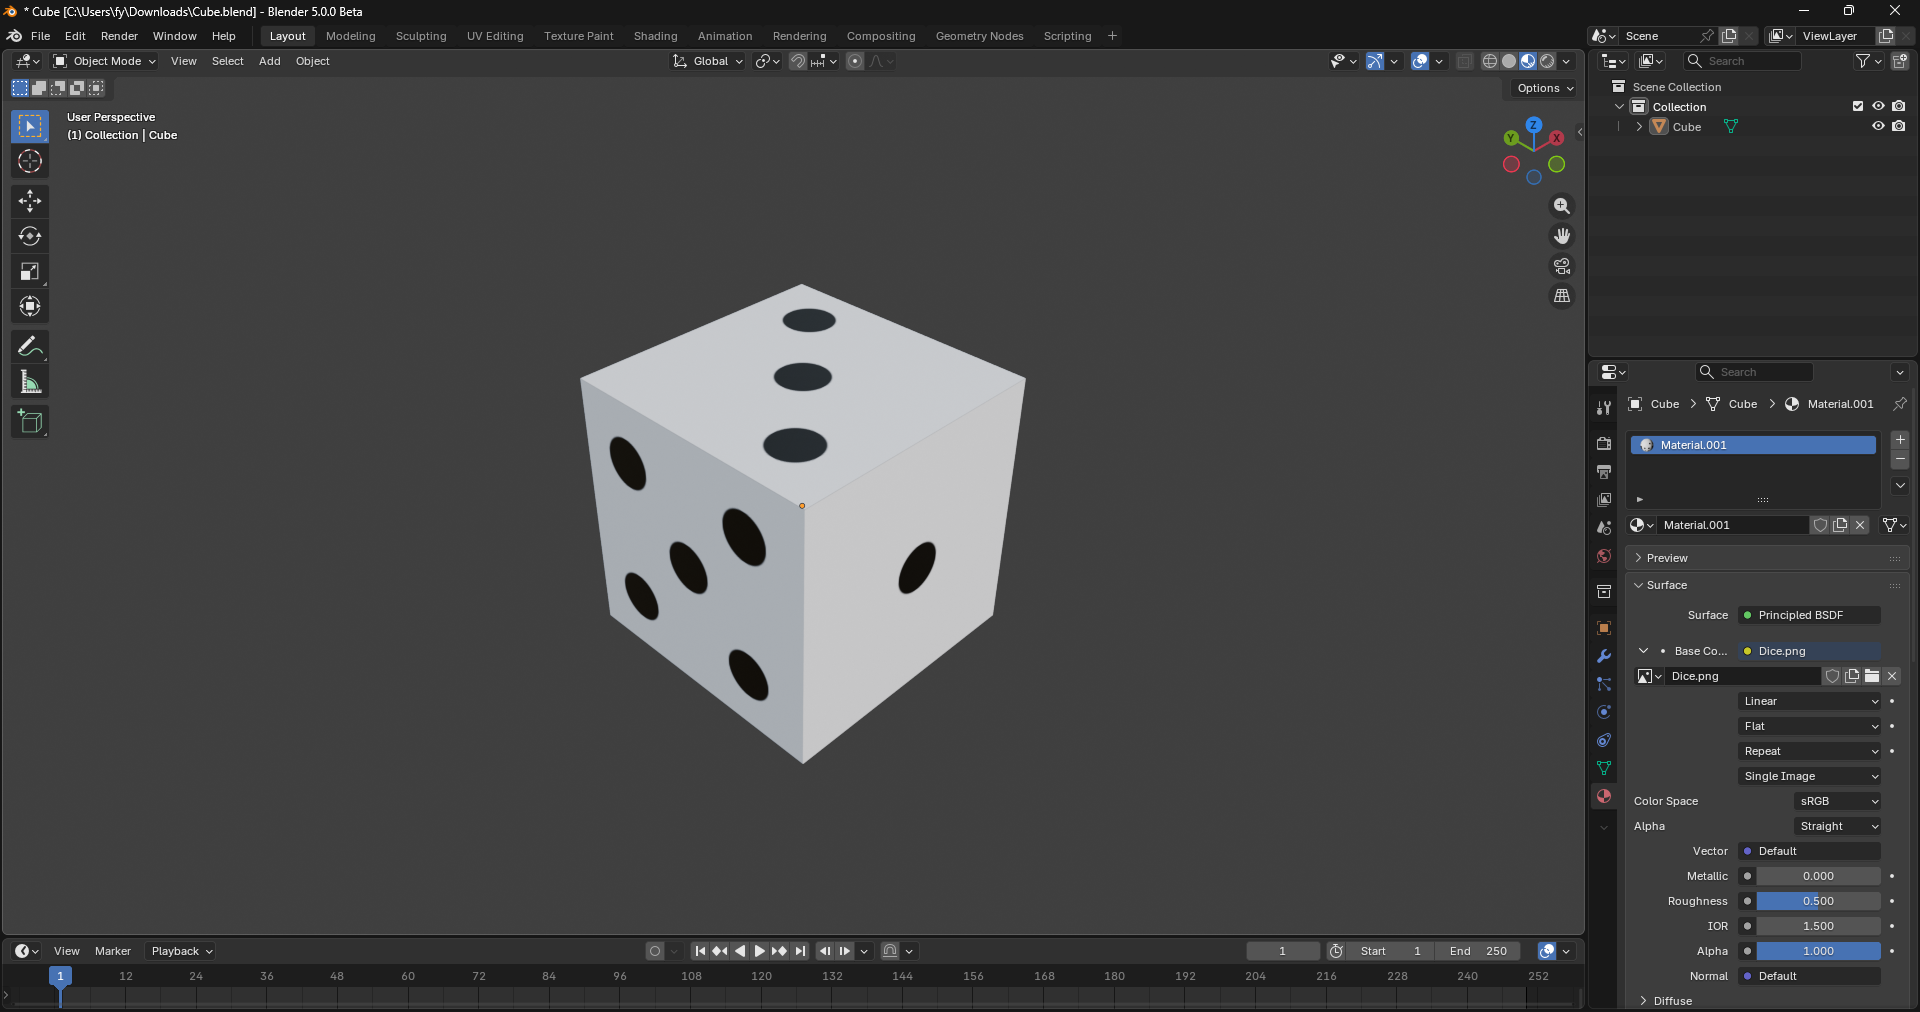Click the Roughness slider
This screenshot has width=1920, height=1012.
pyautogui.click(x=1818, y=901)
